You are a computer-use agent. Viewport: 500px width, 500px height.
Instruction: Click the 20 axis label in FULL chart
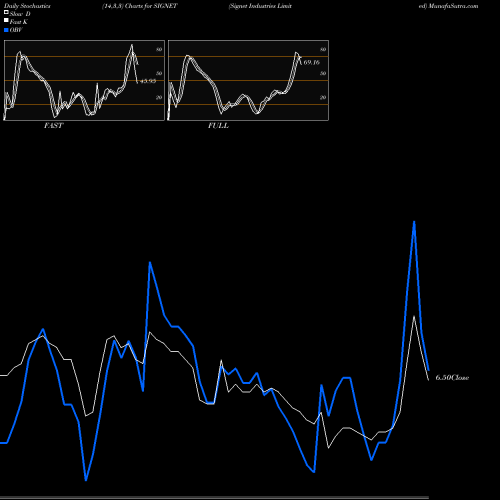click(x=323, y=97)
